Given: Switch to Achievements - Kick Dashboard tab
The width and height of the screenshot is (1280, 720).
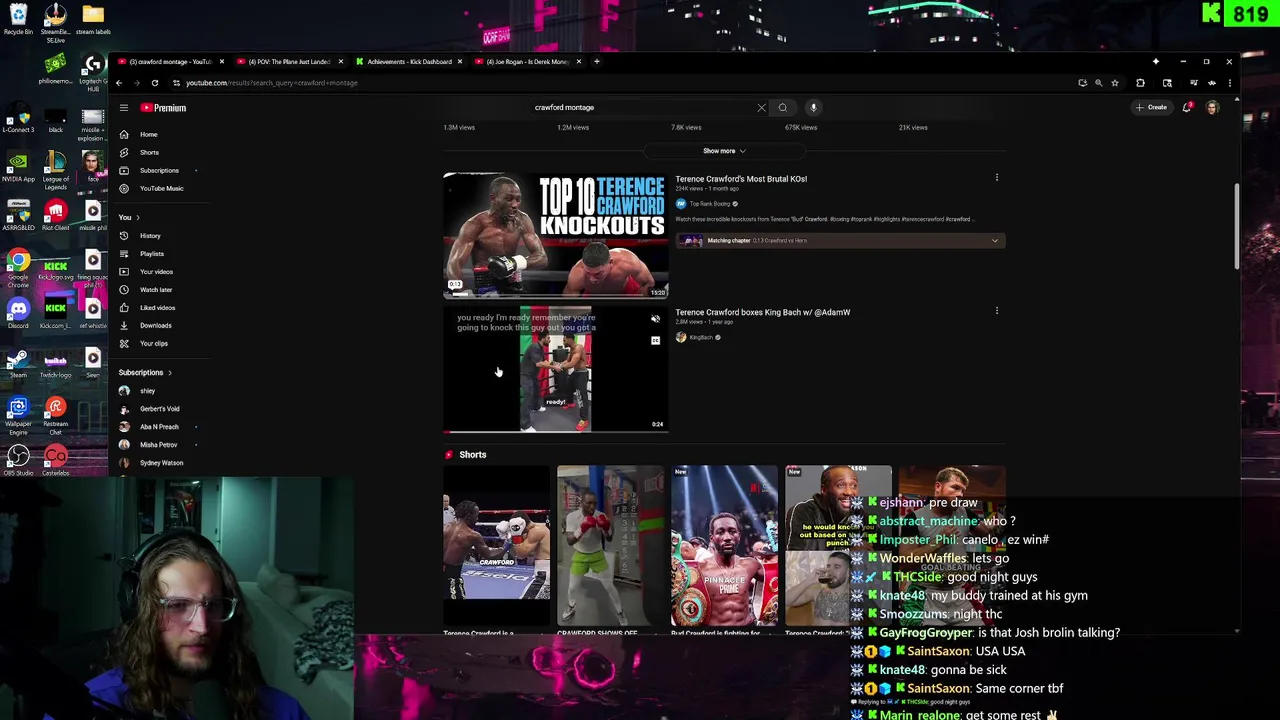Looking at the screenshot, I should point(409,62).
